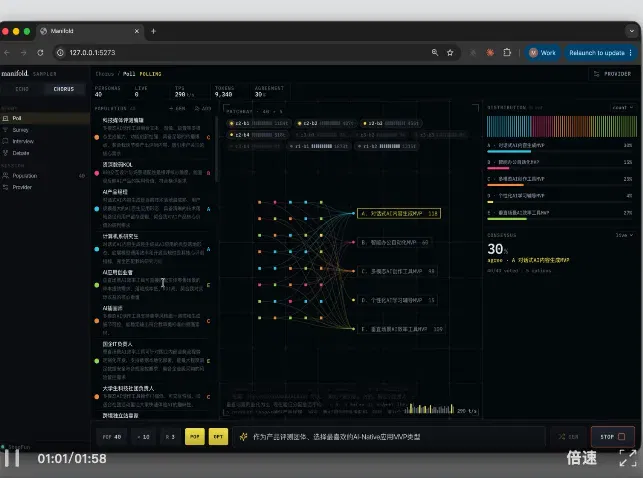Click the sparkle icon in the prompt field
This screenshot has height=478, width=643.
tap(244, 437)
